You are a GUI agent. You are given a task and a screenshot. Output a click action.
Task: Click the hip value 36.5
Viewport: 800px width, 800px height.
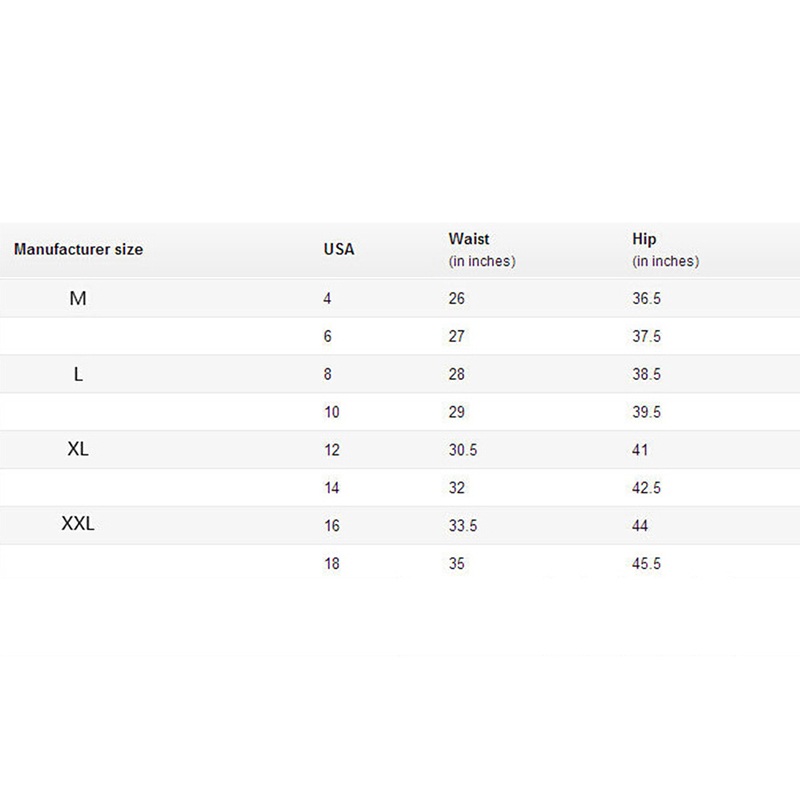click(x=646, y=299)
